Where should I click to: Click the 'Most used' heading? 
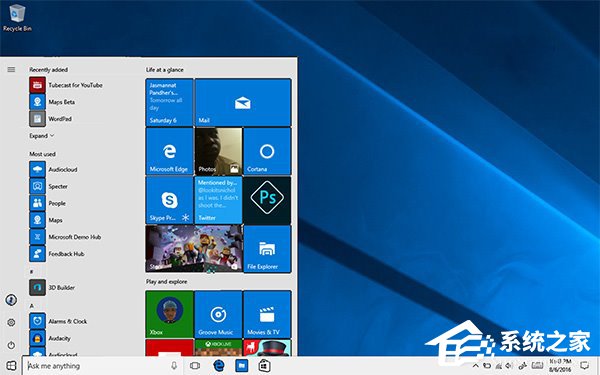[42, 154]
